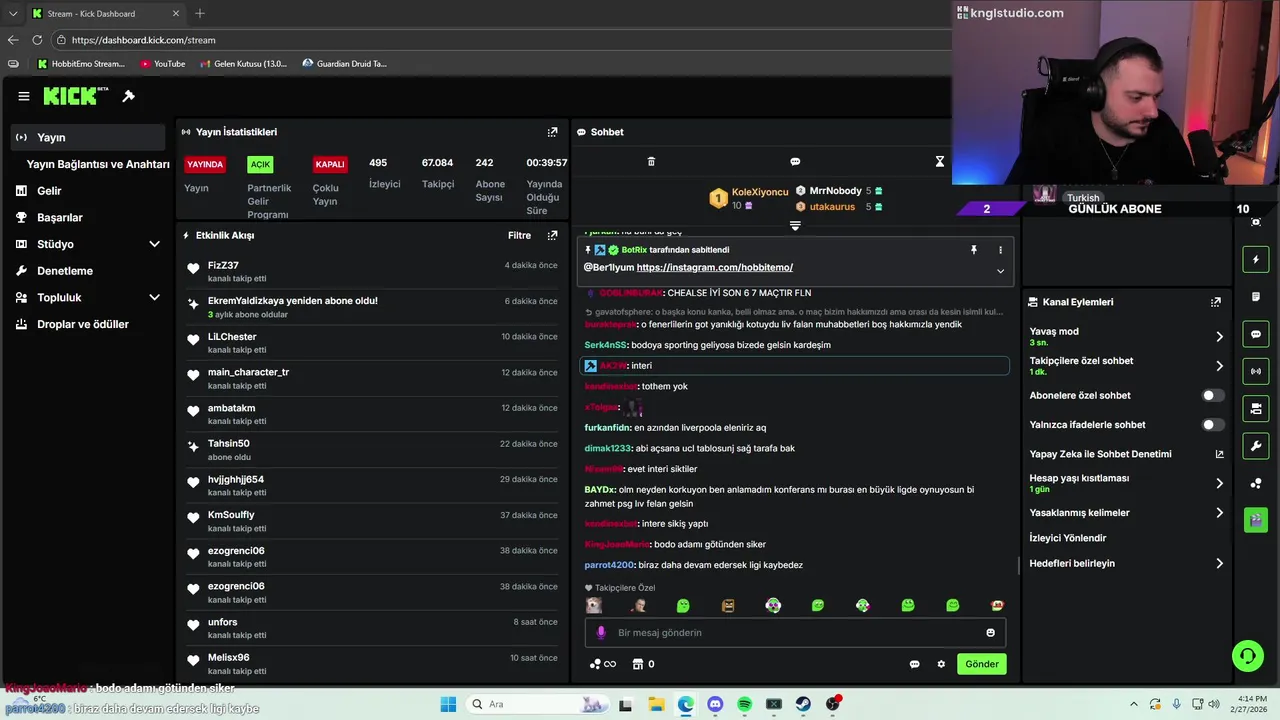Select the lightning bolt icon in the right sidebar
1280x720 pixels.
(x=1256, y=260)
